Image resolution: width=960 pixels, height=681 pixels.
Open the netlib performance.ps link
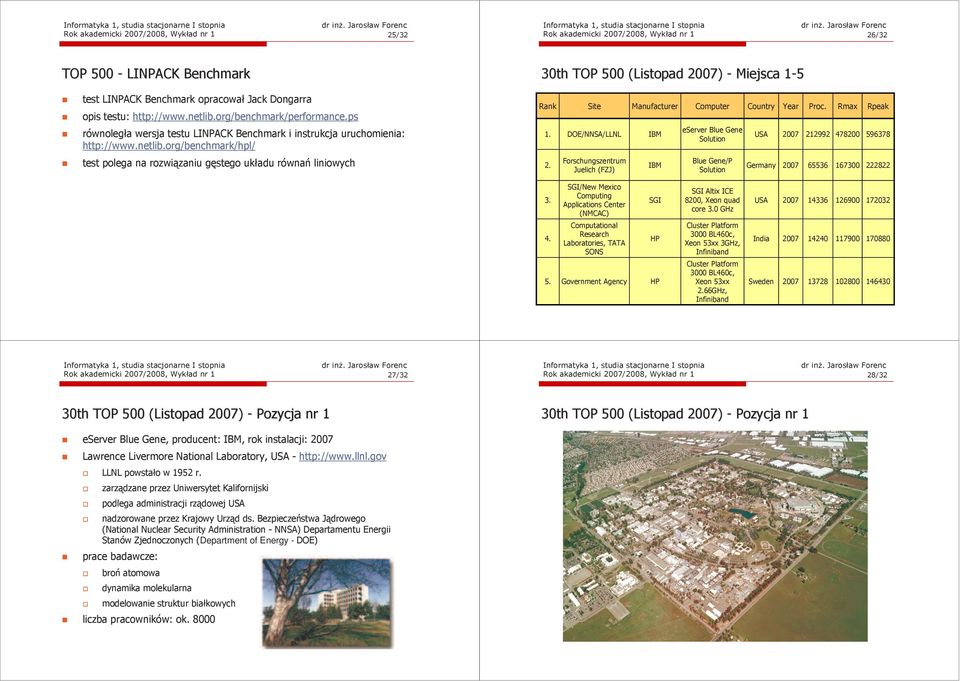[x=246, y=116]
